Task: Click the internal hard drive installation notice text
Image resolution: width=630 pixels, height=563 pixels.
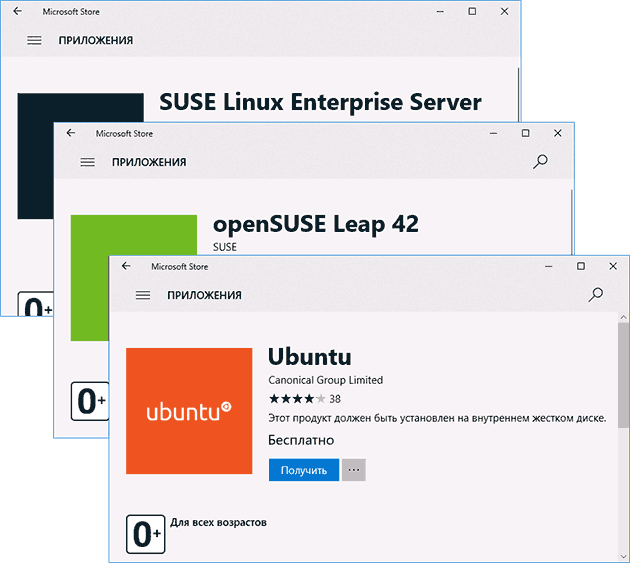Action: click(437, 418)
